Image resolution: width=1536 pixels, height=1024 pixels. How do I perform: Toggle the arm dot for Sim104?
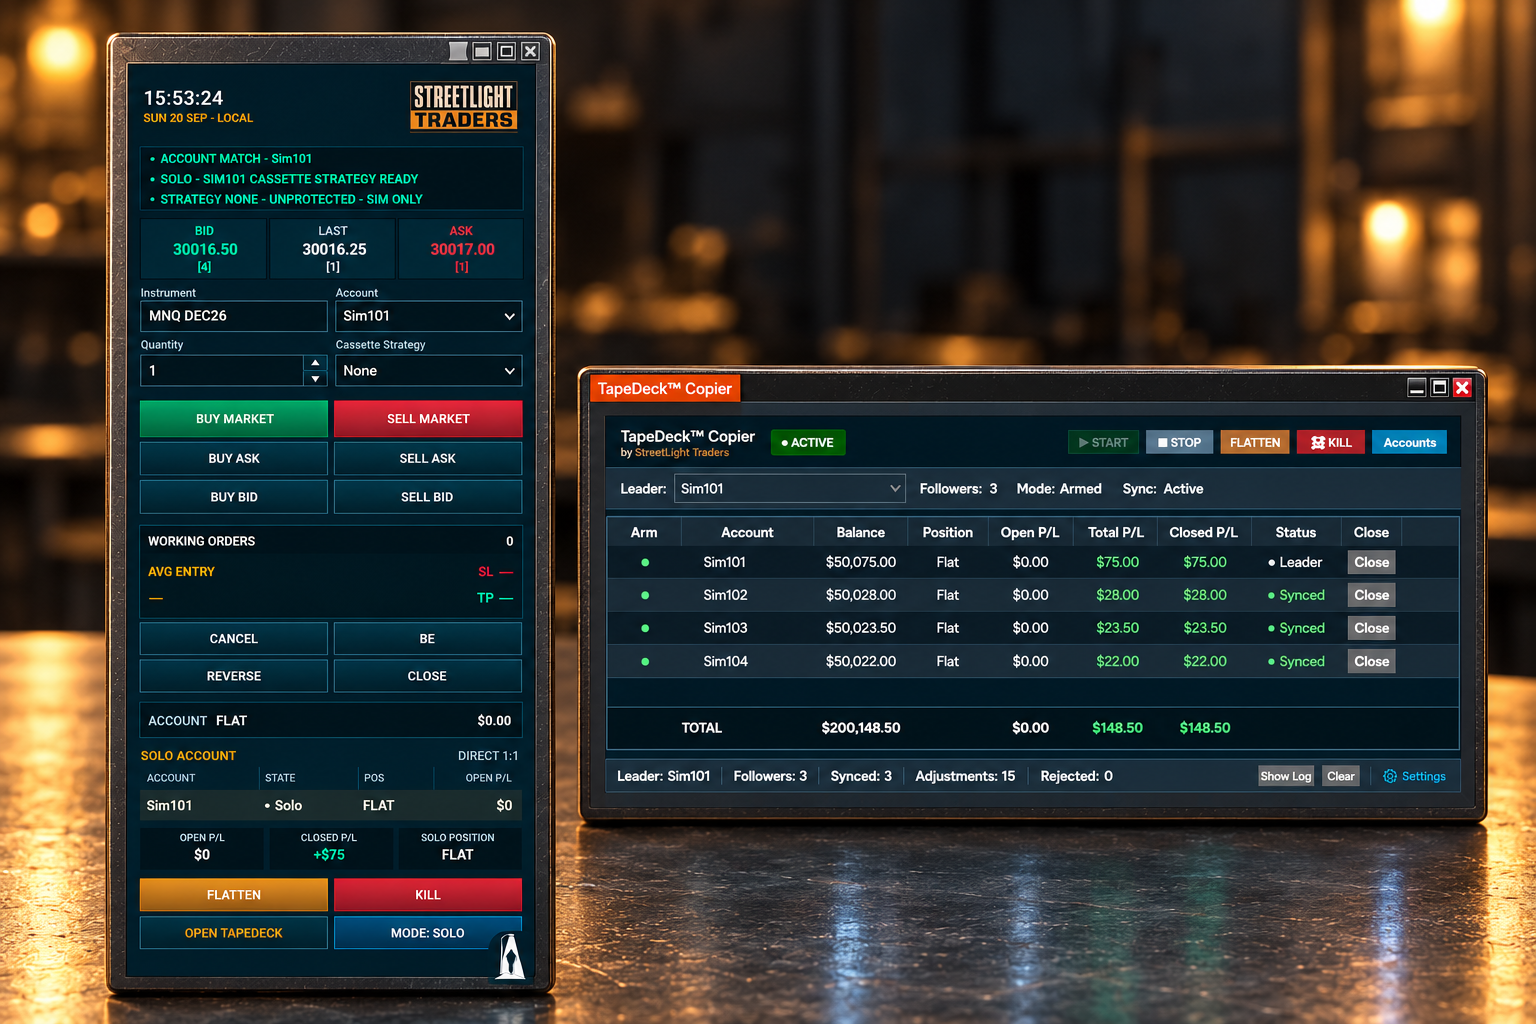tap(645, 661)
